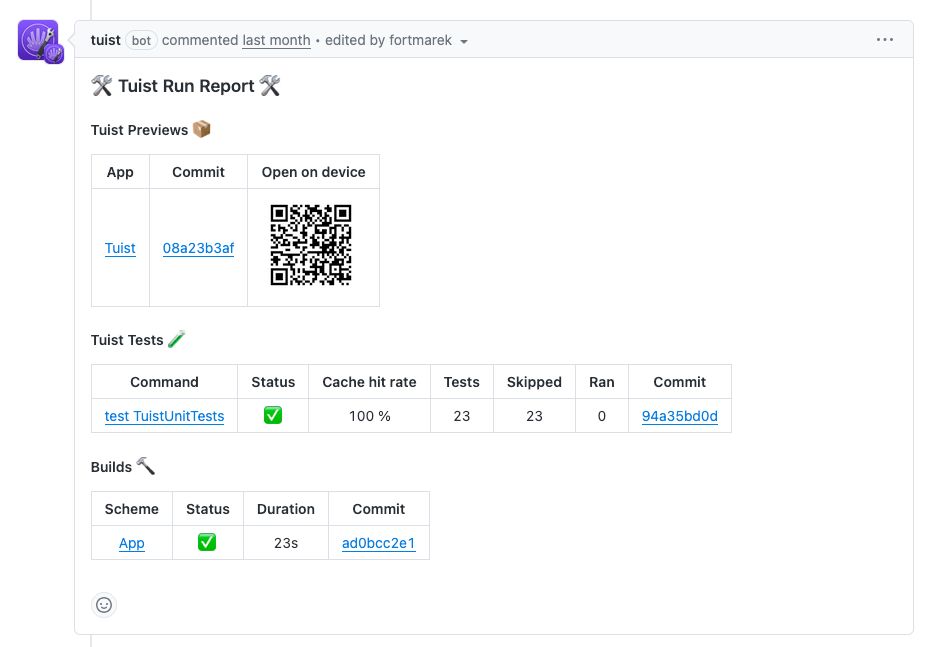Viewport: 931px width, 647px height.
Task: Open commit ad0bcc2e1 link
Action: click(x=378, y=543)
